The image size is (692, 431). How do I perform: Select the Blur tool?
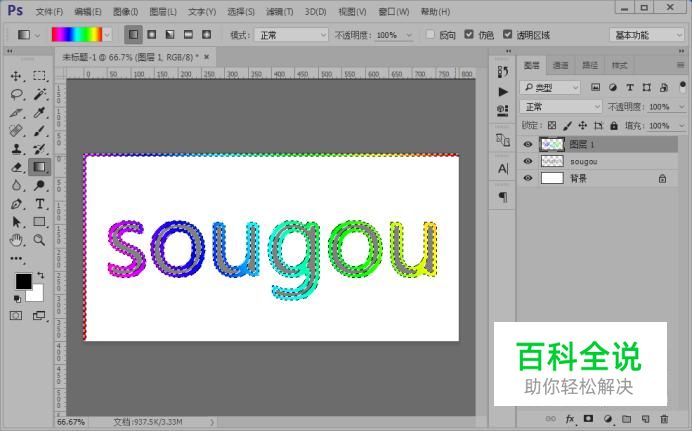coord(16,185)
